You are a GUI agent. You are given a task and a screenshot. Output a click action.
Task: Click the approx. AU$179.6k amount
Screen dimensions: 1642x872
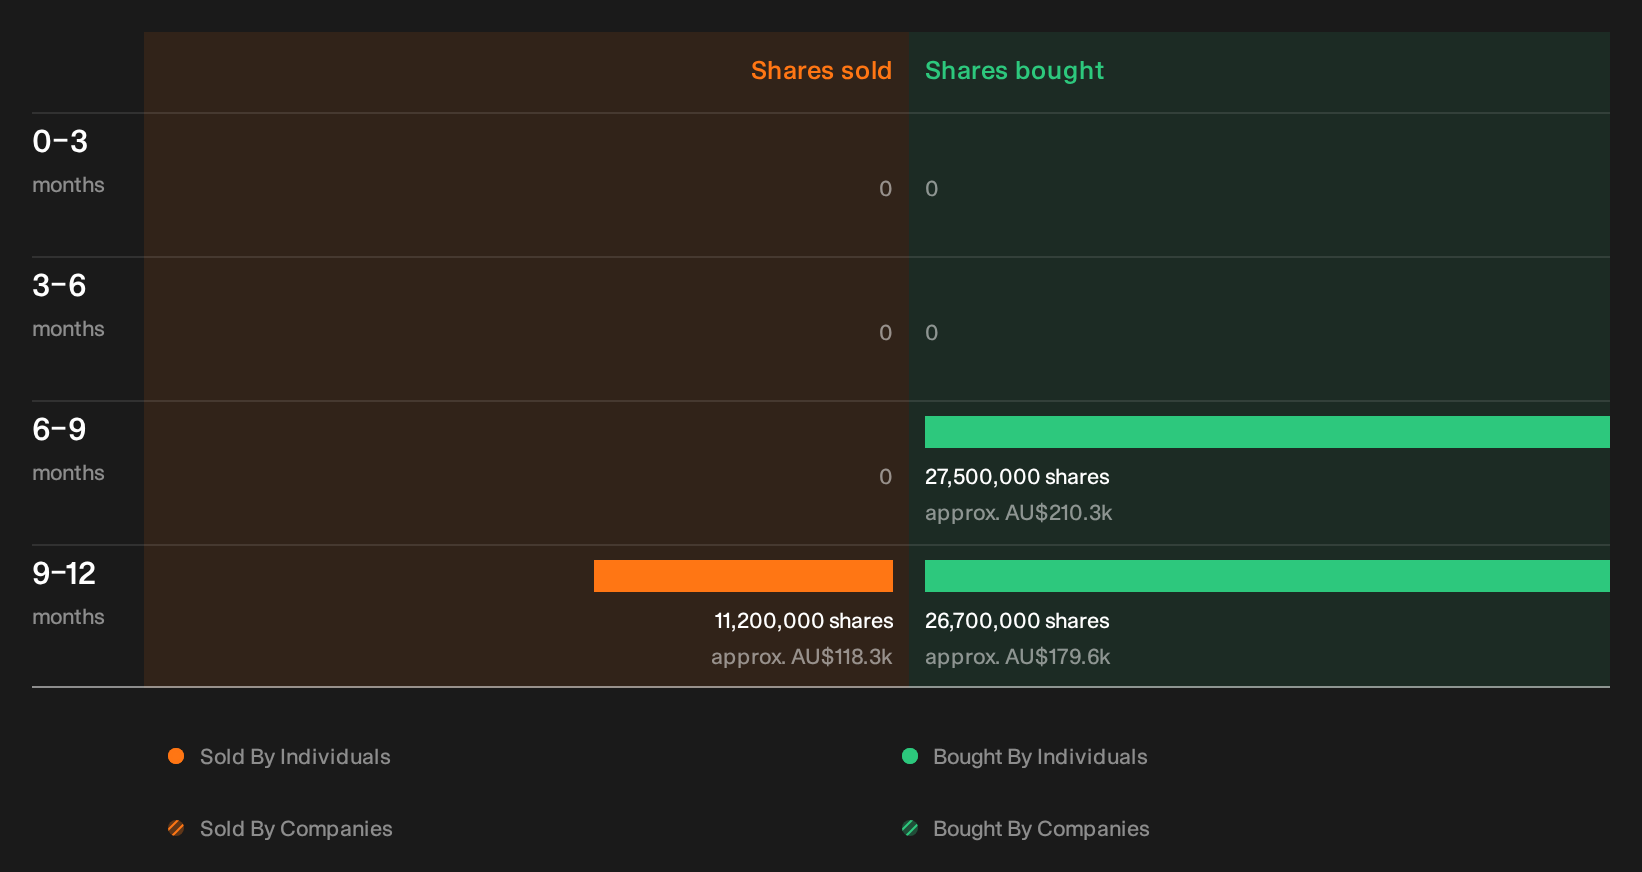(x=1017, y=657)
